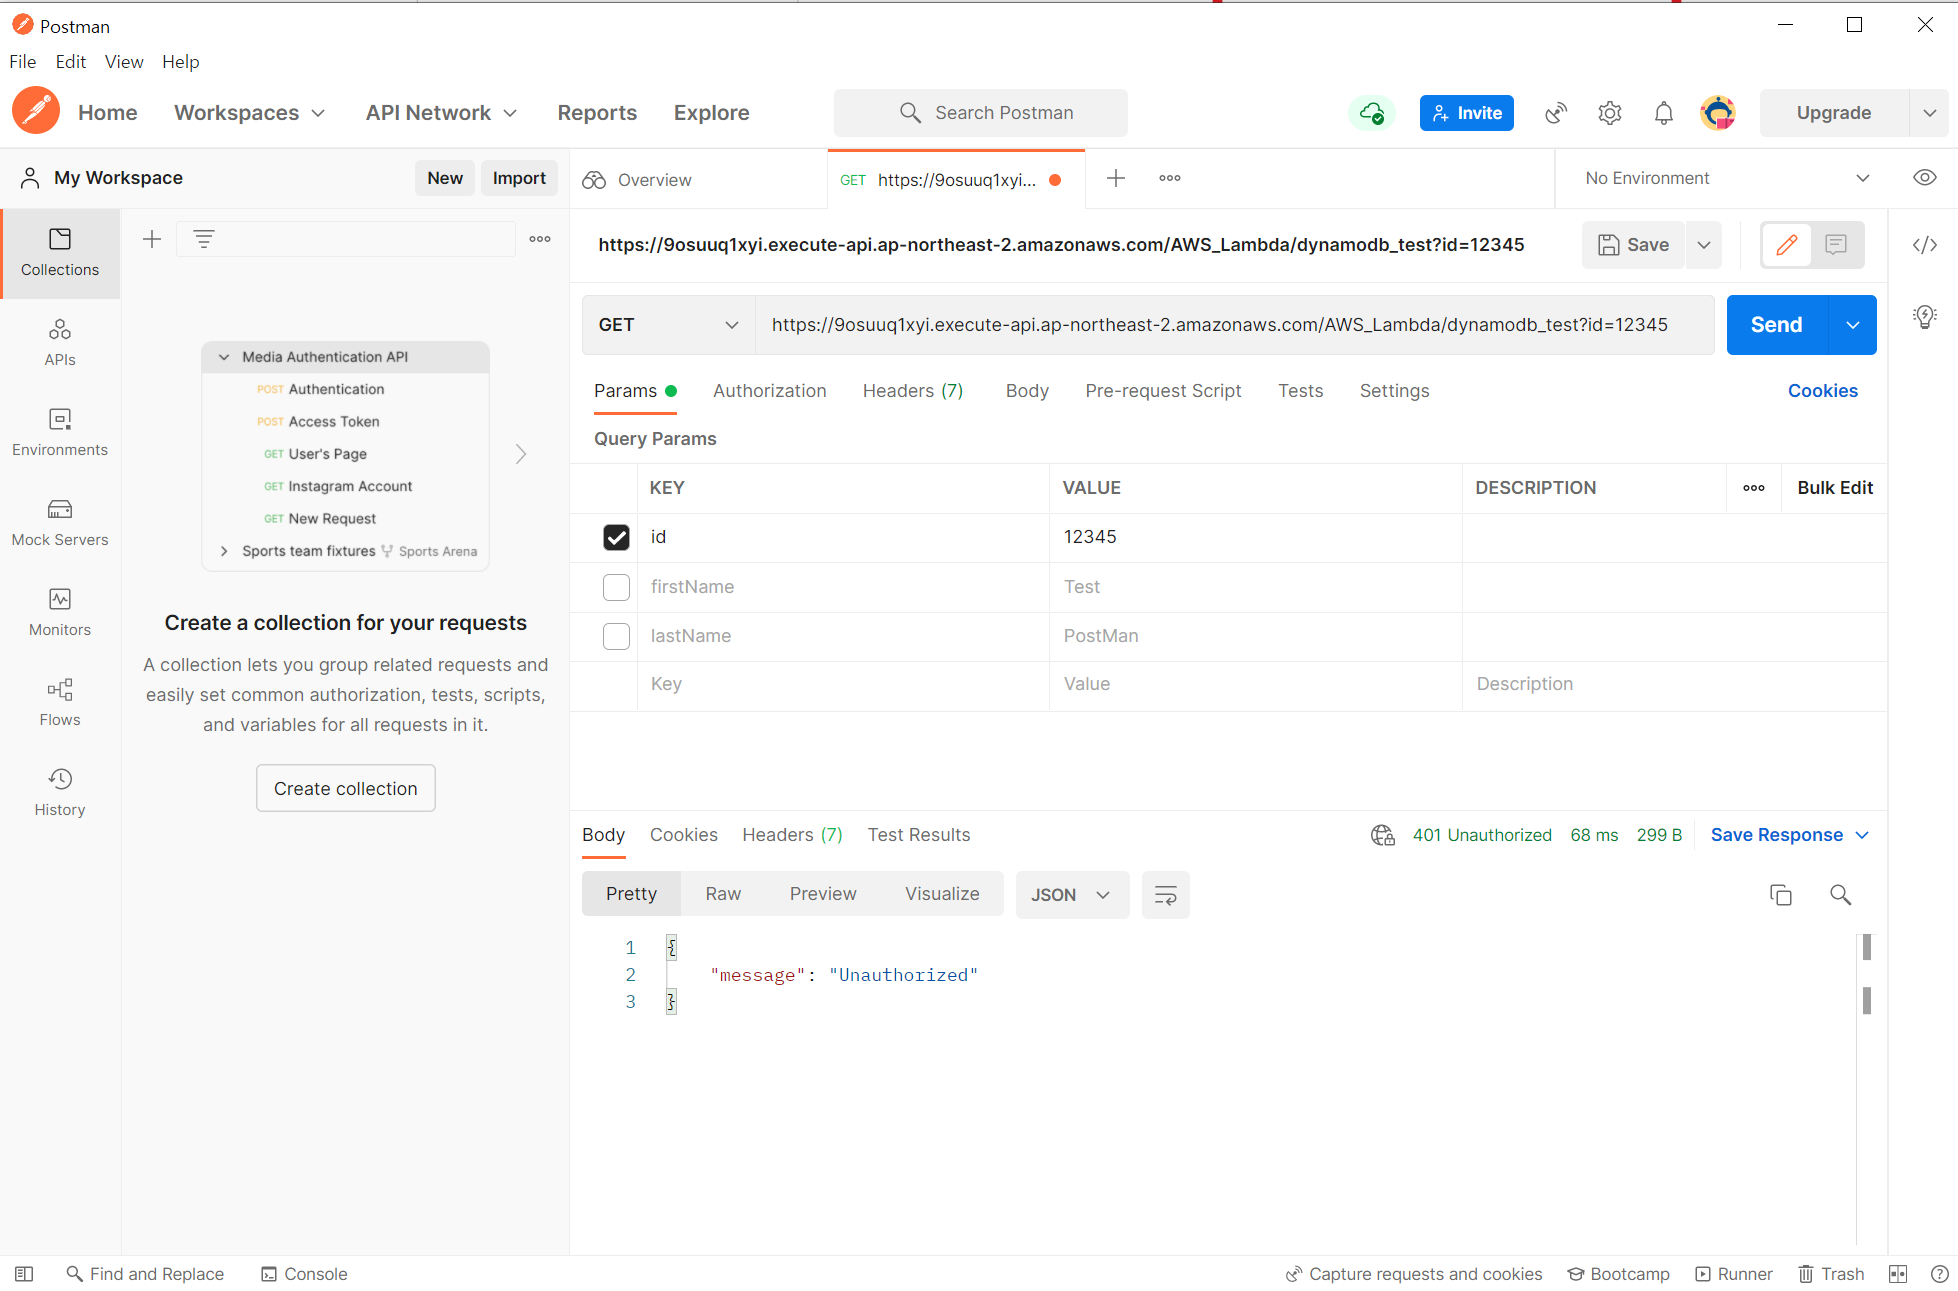
Task: Click the Search Postman field
Action: [980, 113]
